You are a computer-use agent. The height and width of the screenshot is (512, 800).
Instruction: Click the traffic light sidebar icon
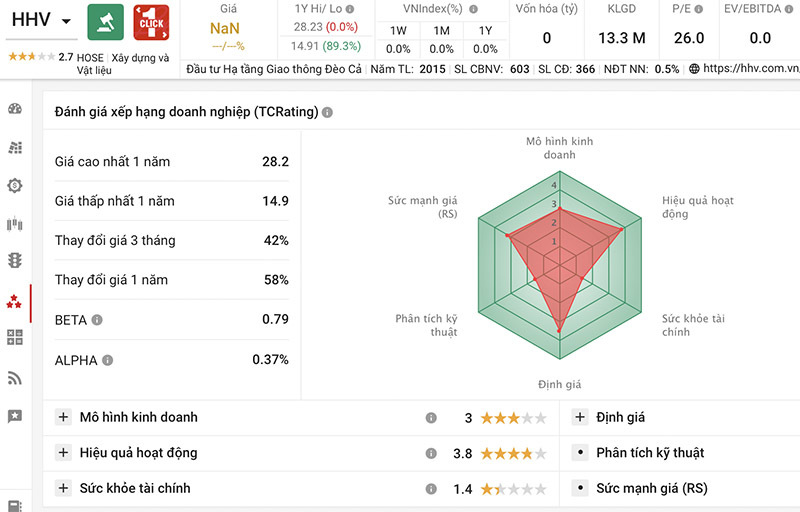click(15, 261)
